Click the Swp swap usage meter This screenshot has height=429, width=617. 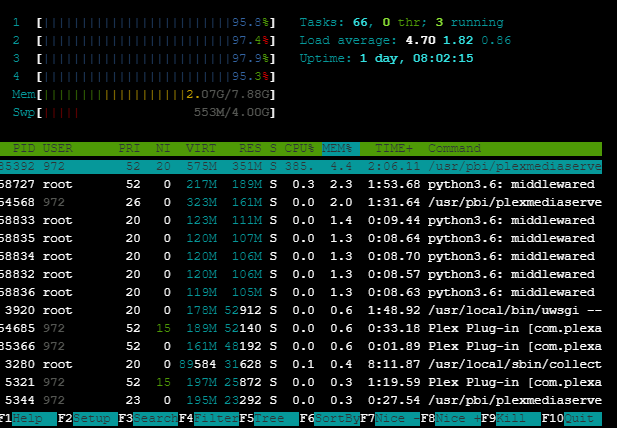click(156, 113)
